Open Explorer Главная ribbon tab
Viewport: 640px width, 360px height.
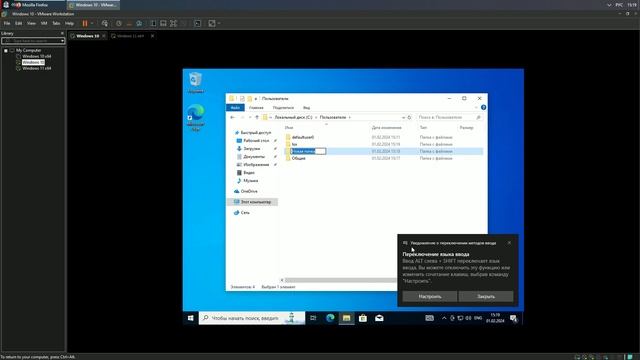coord(256,108)
